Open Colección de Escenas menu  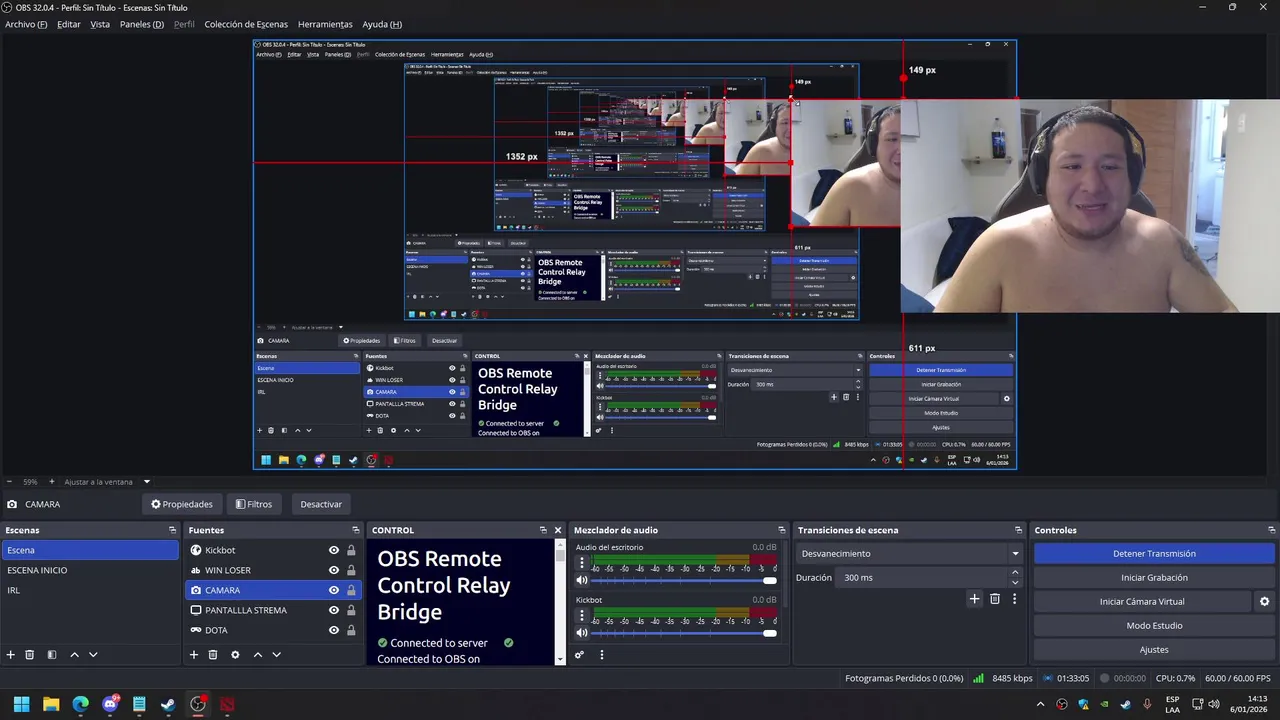pos(246,24)
